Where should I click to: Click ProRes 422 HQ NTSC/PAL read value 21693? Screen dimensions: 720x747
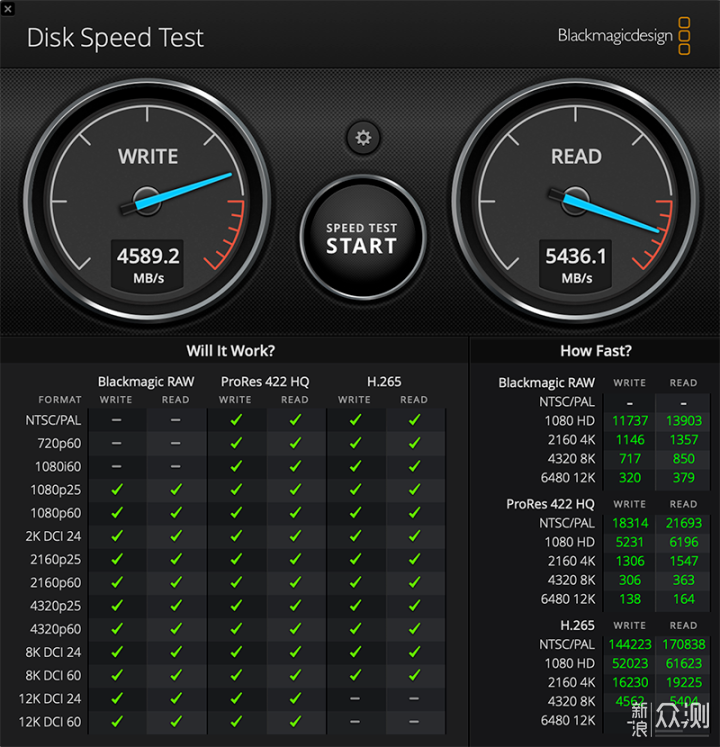click(684, 523)
